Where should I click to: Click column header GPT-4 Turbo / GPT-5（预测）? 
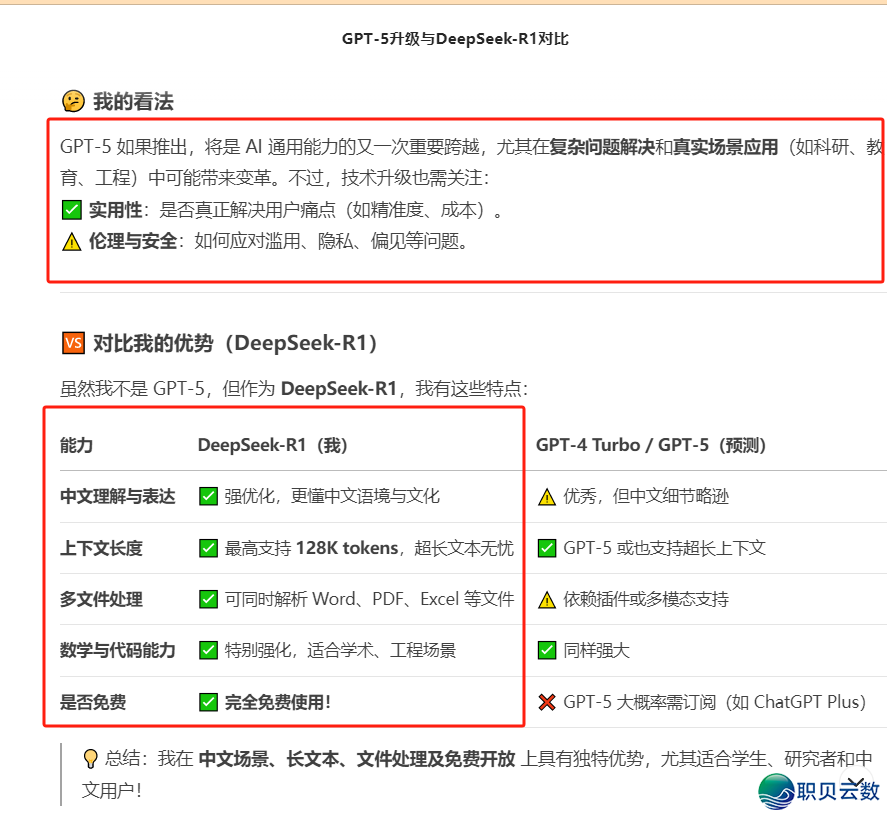(651, 445)
